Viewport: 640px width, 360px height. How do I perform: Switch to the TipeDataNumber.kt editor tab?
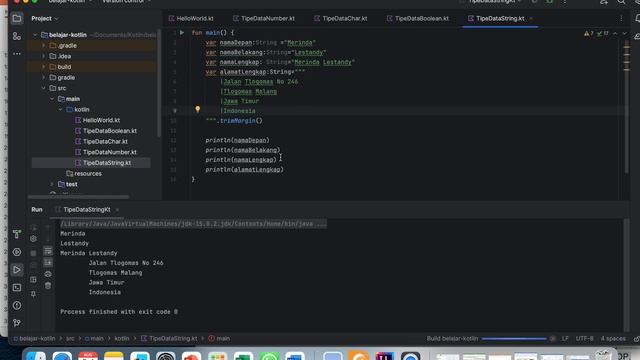coord(264,18)
